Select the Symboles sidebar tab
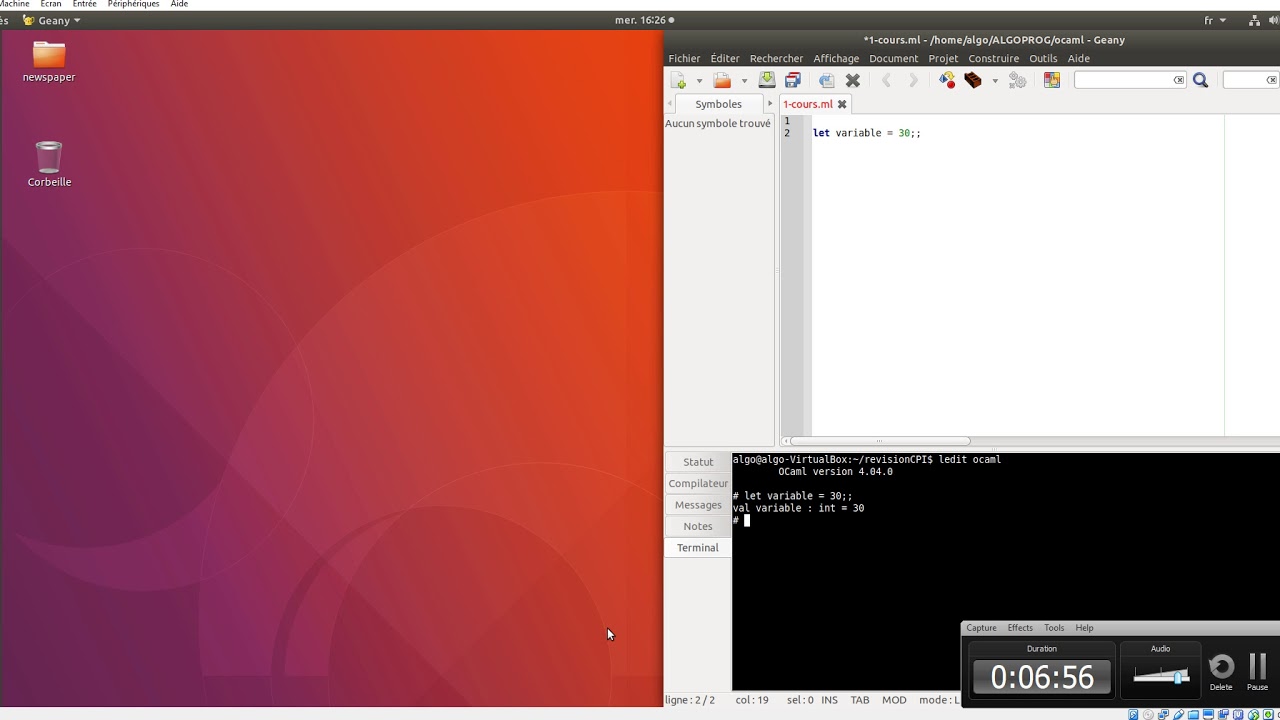Viewport: 1280px width, 720px height. [x=718, y=104]
